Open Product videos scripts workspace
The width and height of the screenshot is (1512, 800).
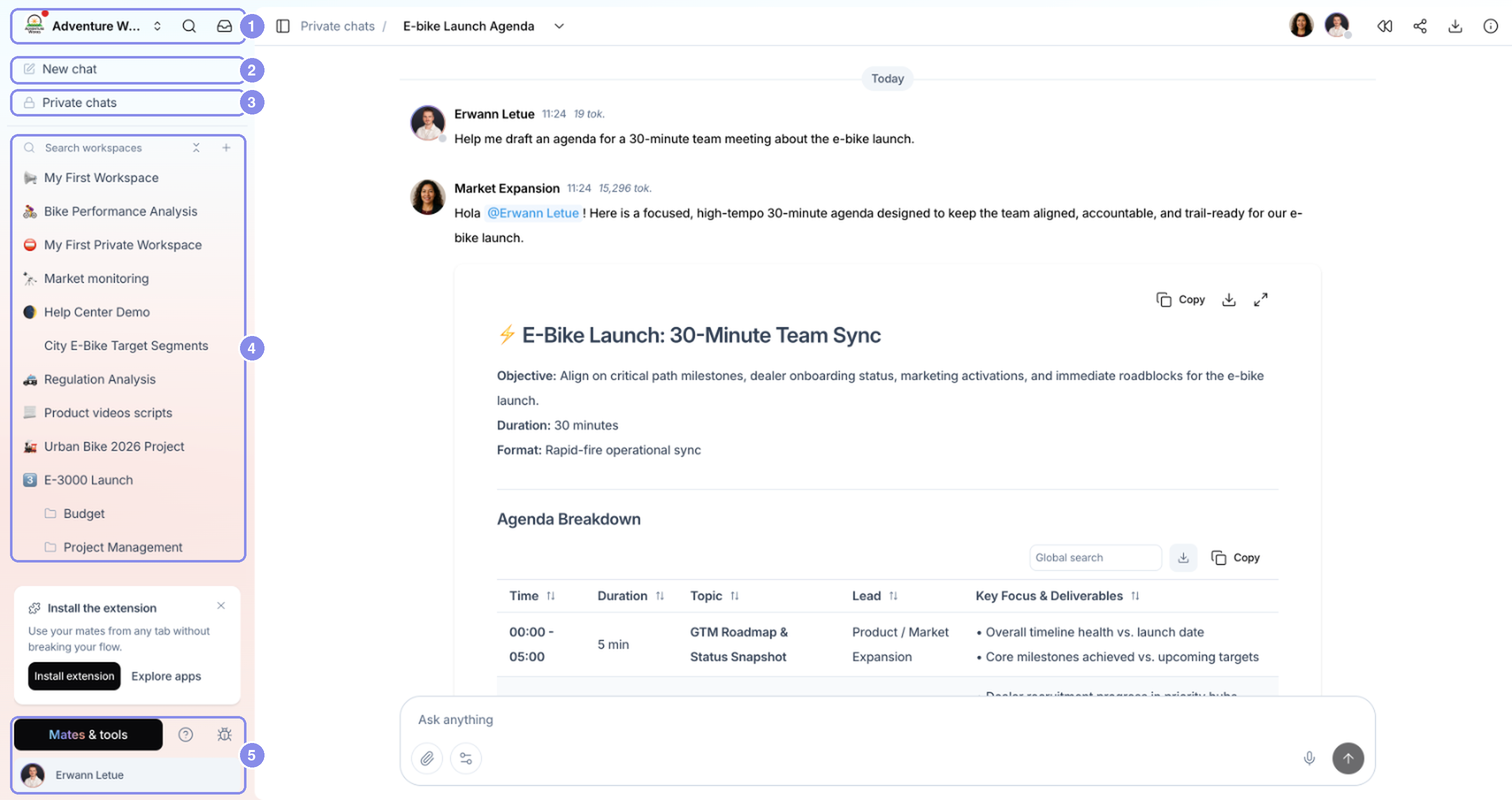click(x=127, y=412)
